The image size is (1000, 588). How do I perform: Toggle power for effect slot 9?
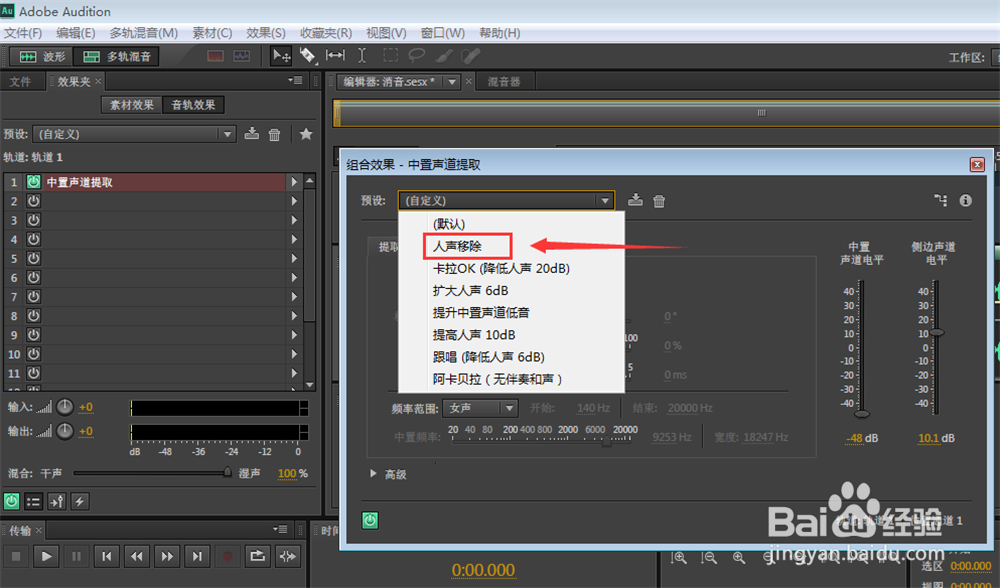click(x=33, y=335)
